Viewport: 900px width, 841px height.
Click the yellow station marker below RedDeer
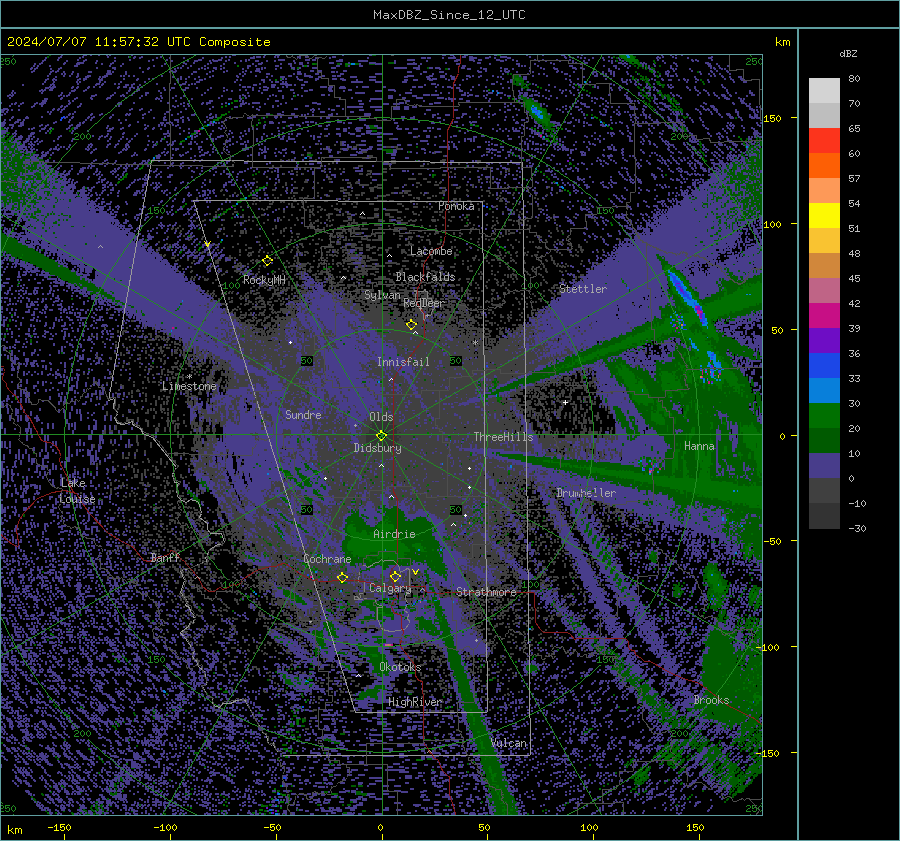411,325
